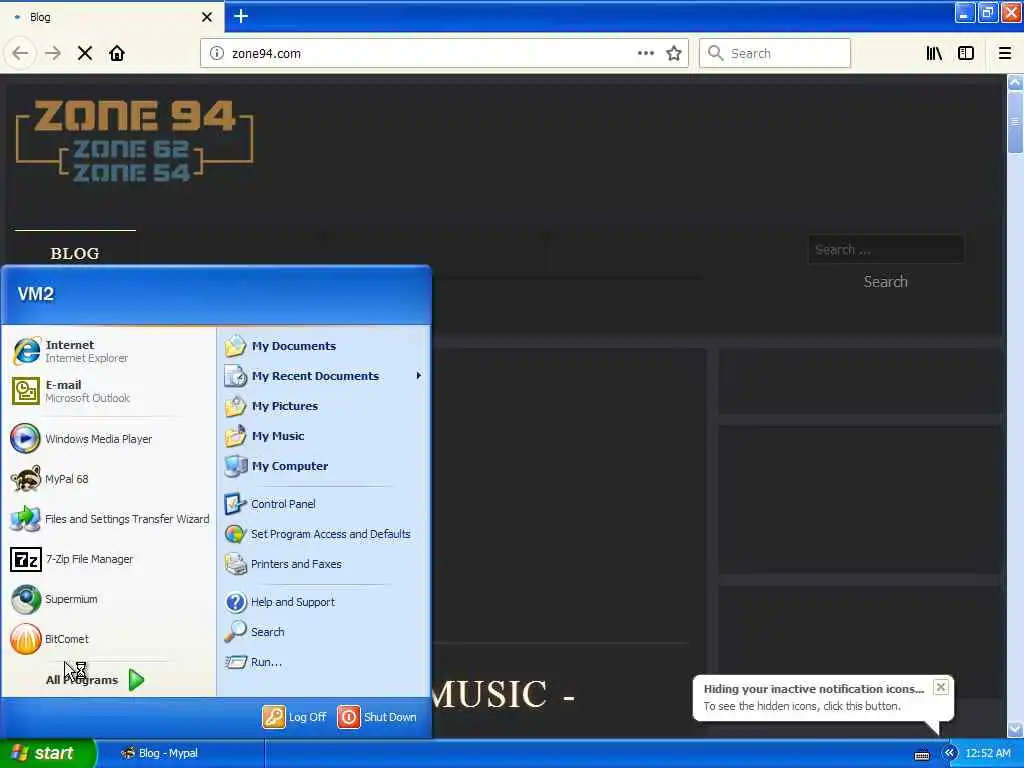View site information icon in address bar
The width and height of the screenshot is (1024, 768).
pyautogui.click(x=217, y=54)
